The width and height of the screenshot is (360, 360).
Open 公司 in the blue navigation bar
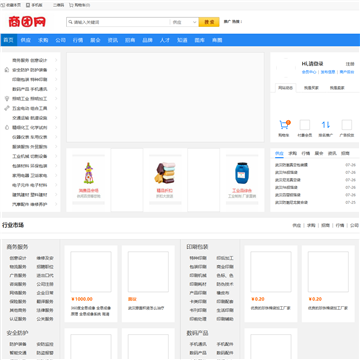[x=60, y=40]
